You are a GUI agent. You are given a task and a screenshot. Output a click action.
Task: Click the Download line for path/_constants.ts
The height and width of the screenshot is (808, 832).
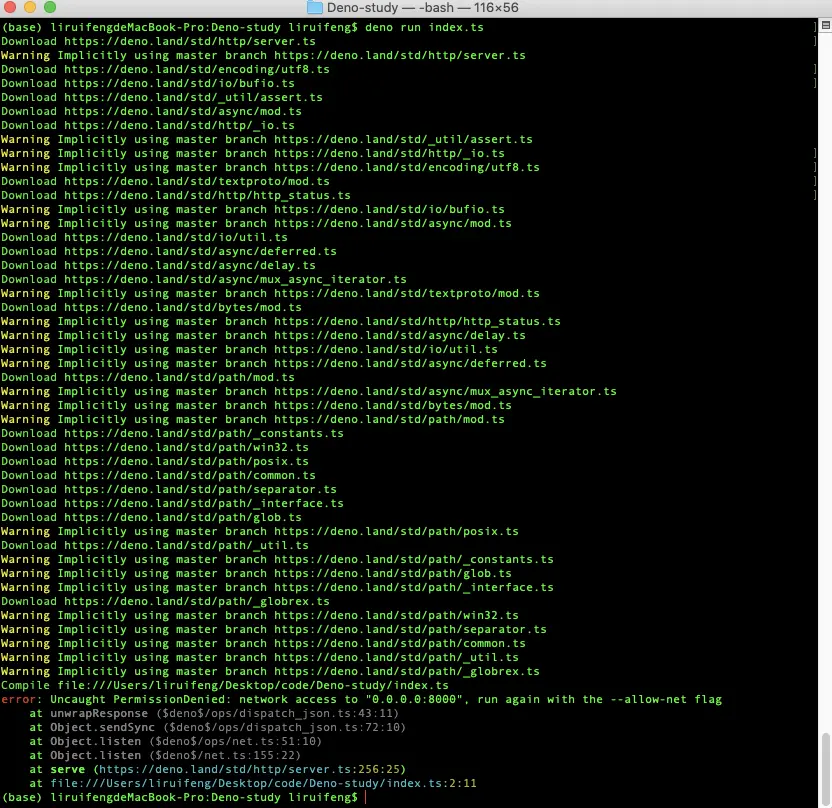click(x=172, y=433)
